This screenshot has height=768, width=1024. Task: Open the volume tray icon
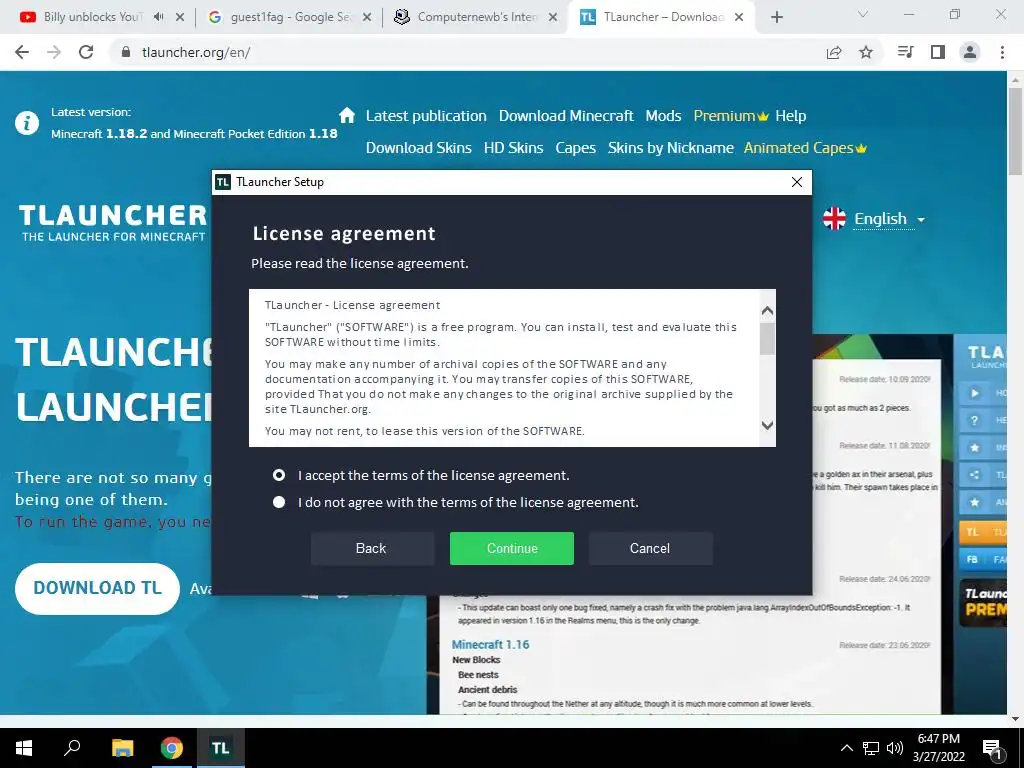pos(895,748)
